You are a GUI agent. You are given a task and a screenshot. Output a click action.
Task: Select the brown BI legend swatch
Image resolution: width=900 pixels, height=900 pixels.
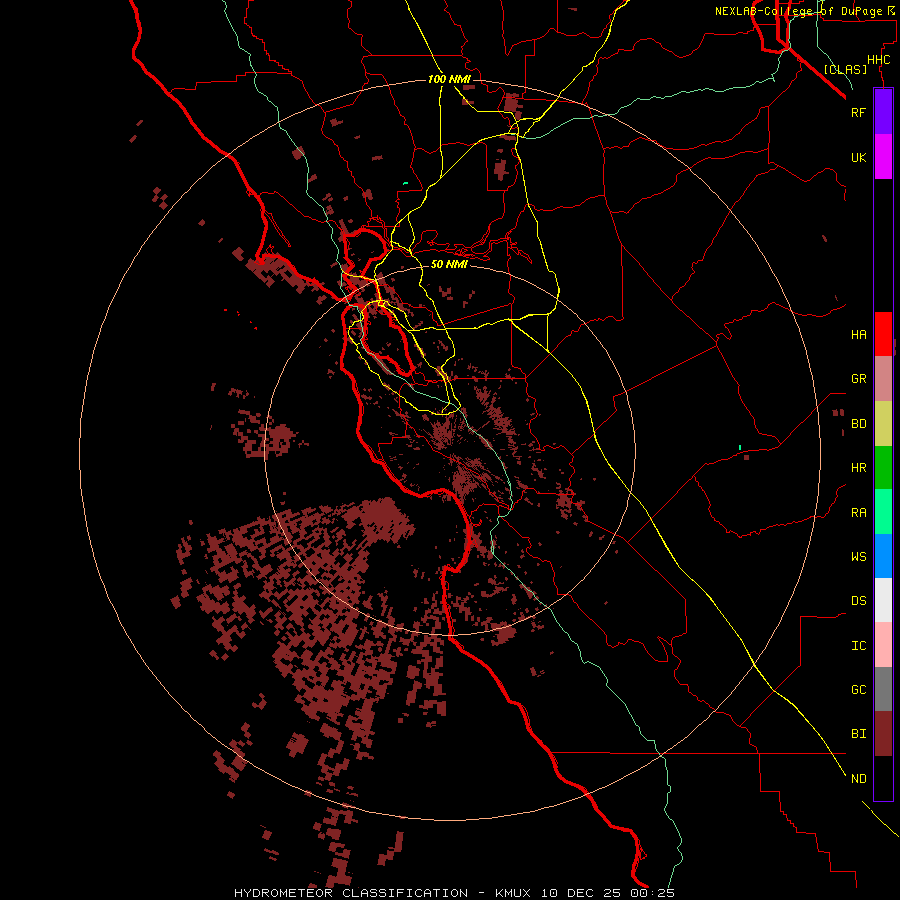click(883, 734)
